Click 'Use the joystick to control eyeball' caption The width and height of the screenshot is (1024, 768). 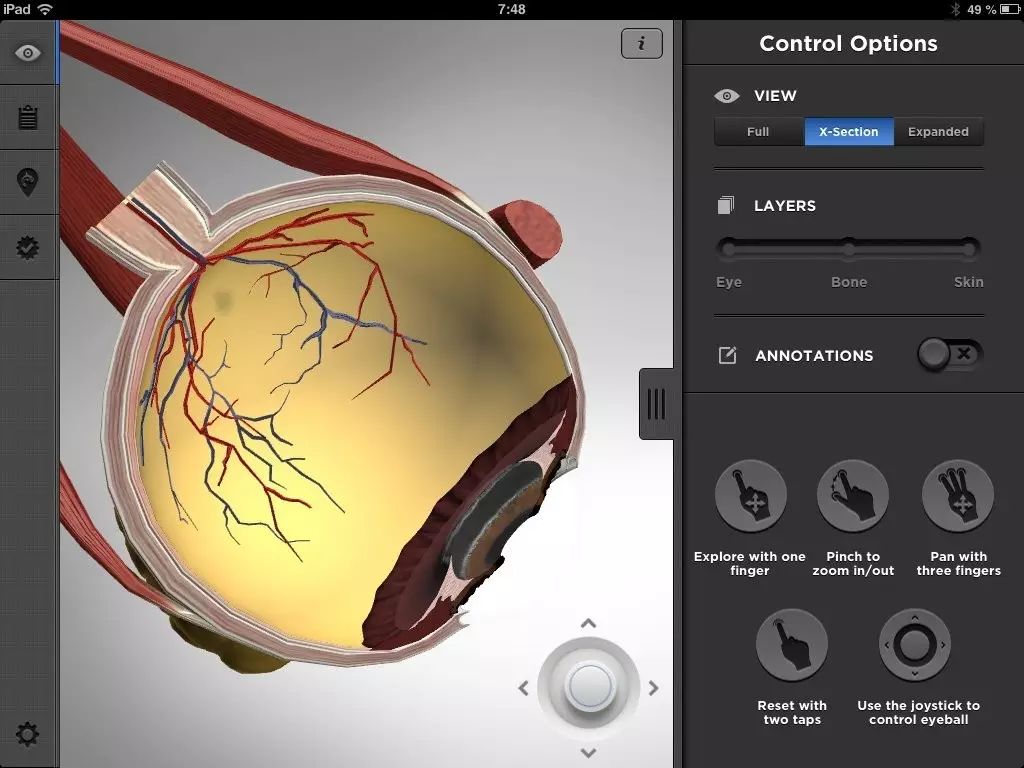pyautogui.click(x=918, y=712)
